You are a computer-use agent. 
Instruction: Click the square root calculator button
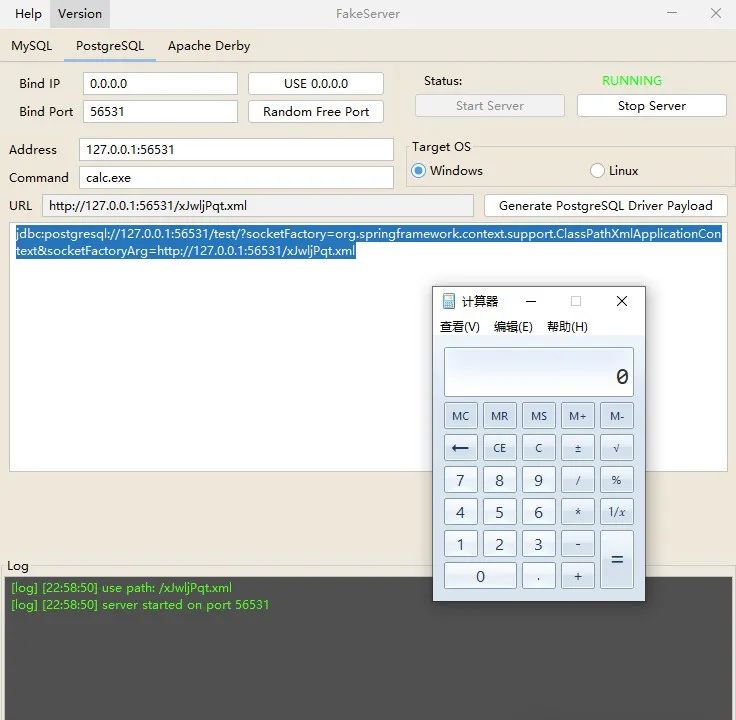[x=617, y=448]
